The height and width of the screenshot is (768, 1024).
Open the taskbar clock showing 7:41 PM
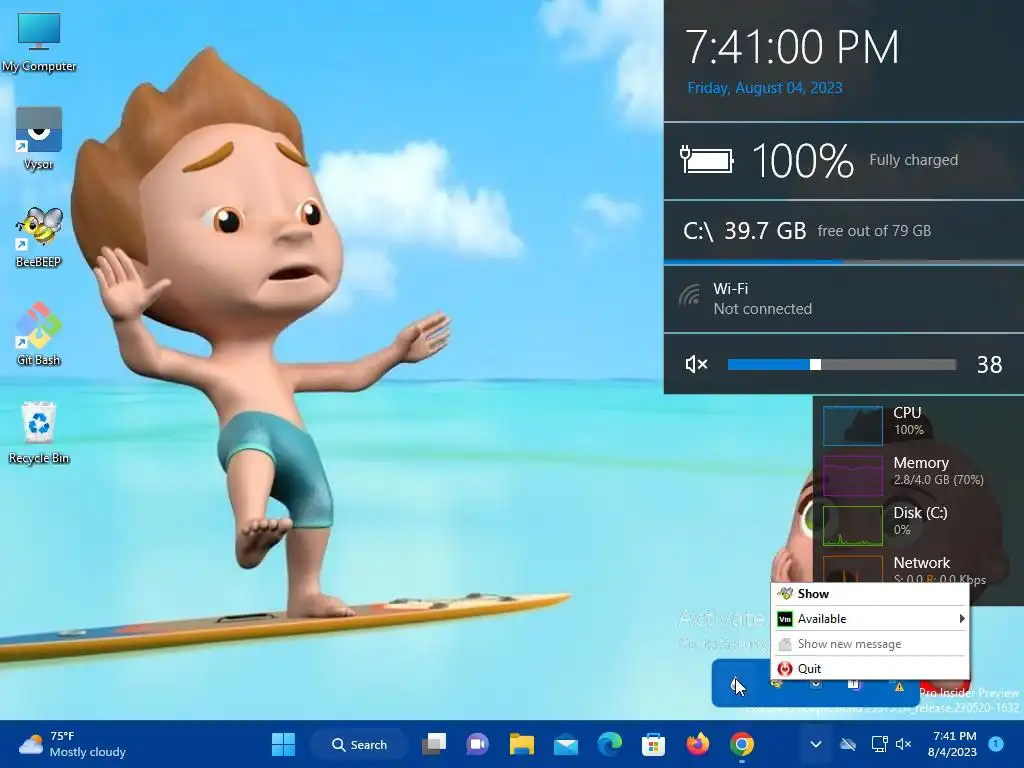[x=952, y=744]
